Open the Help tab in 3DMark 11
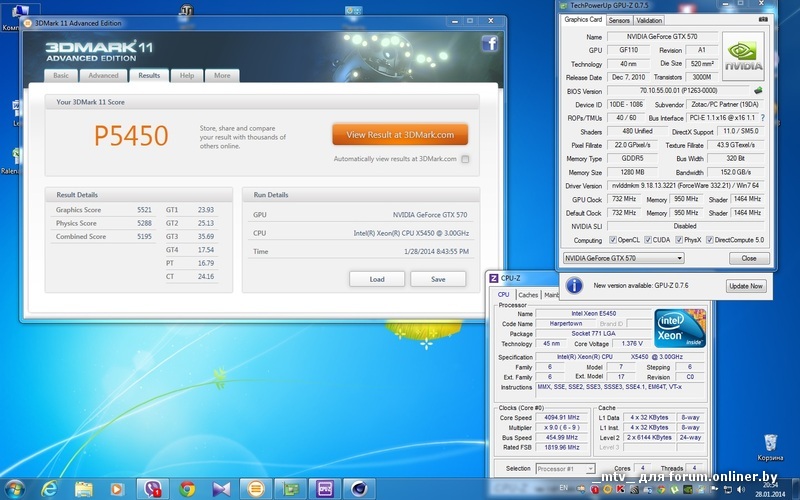This screenshot has width=800, height=500. (x=187, y=76)
